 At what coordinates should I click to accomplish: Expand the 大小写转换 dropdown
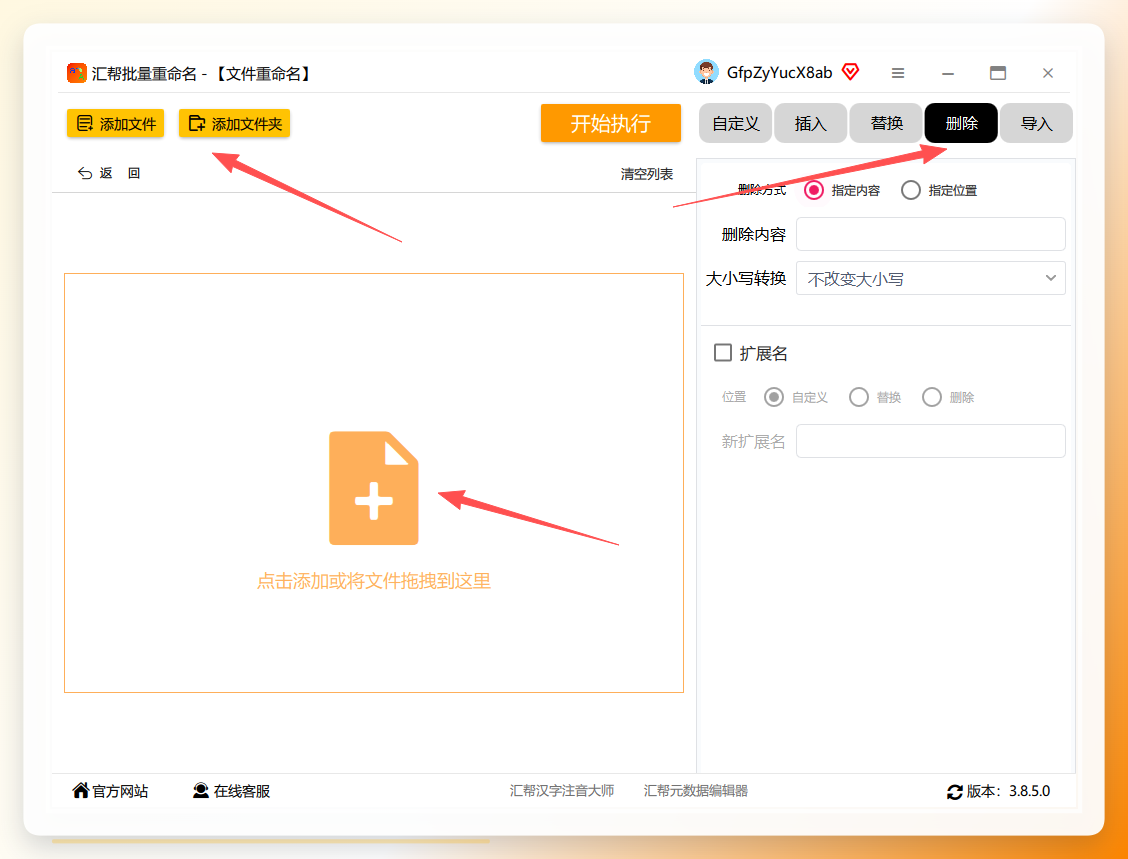pyautogui.click(x=930, y=278)
